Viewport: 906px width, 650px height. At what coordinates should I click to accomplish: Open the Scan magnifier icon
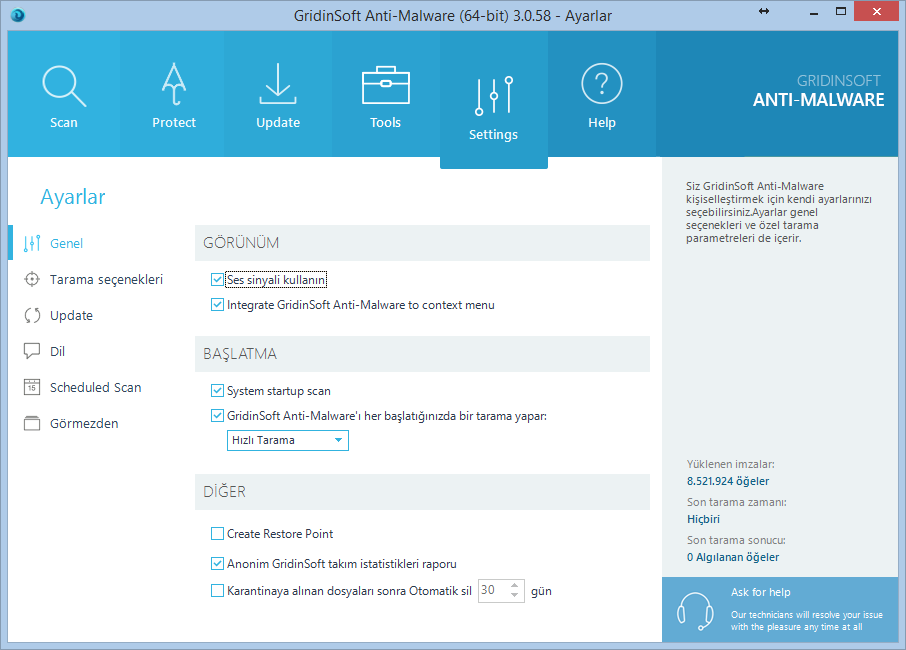click(x=64, y=86)
